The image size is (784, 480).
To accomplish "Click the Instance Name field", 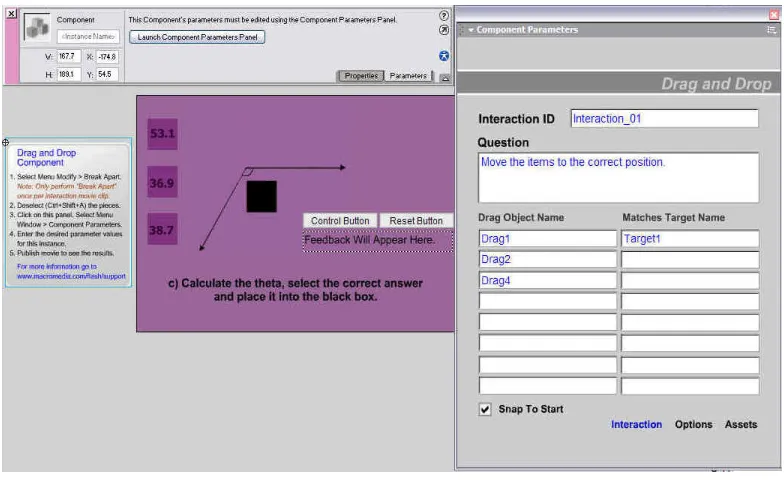I will [88, 36].
